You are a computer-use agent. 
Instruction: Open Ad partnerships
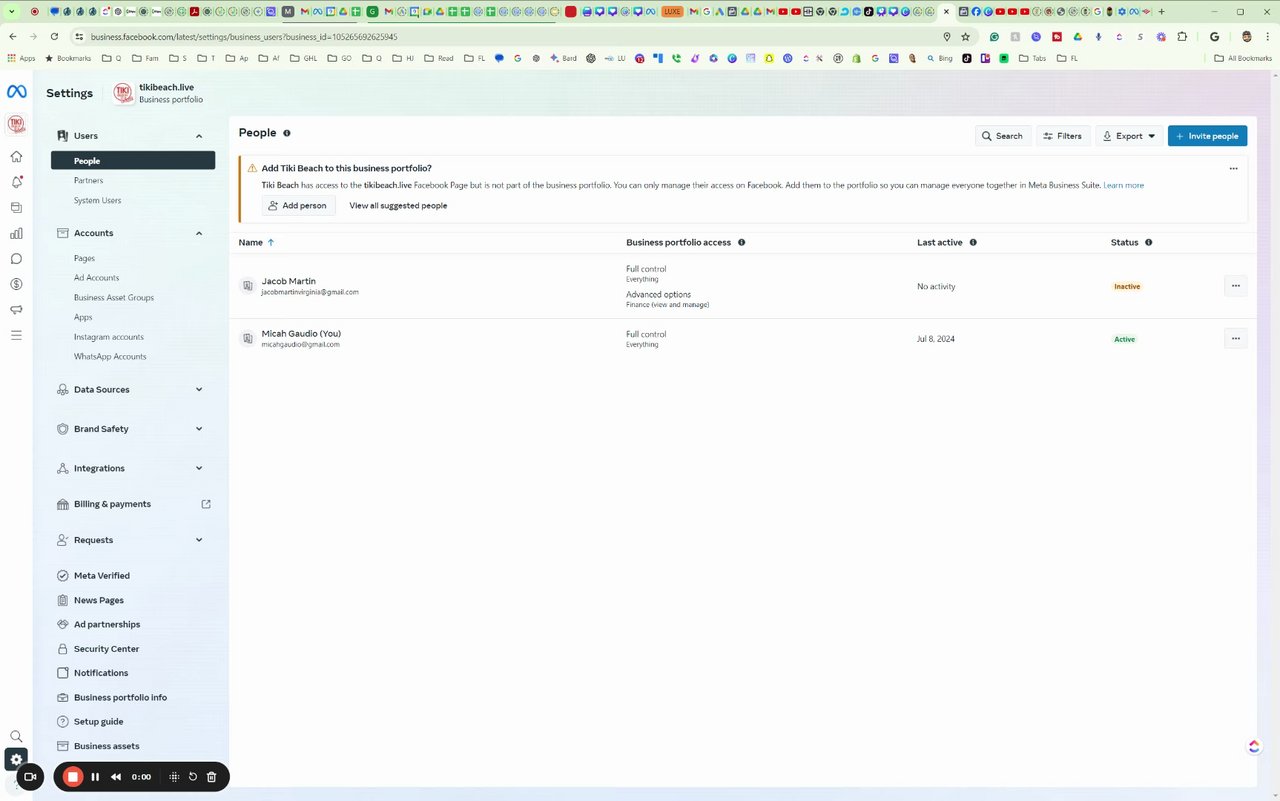tap(107, 624)
